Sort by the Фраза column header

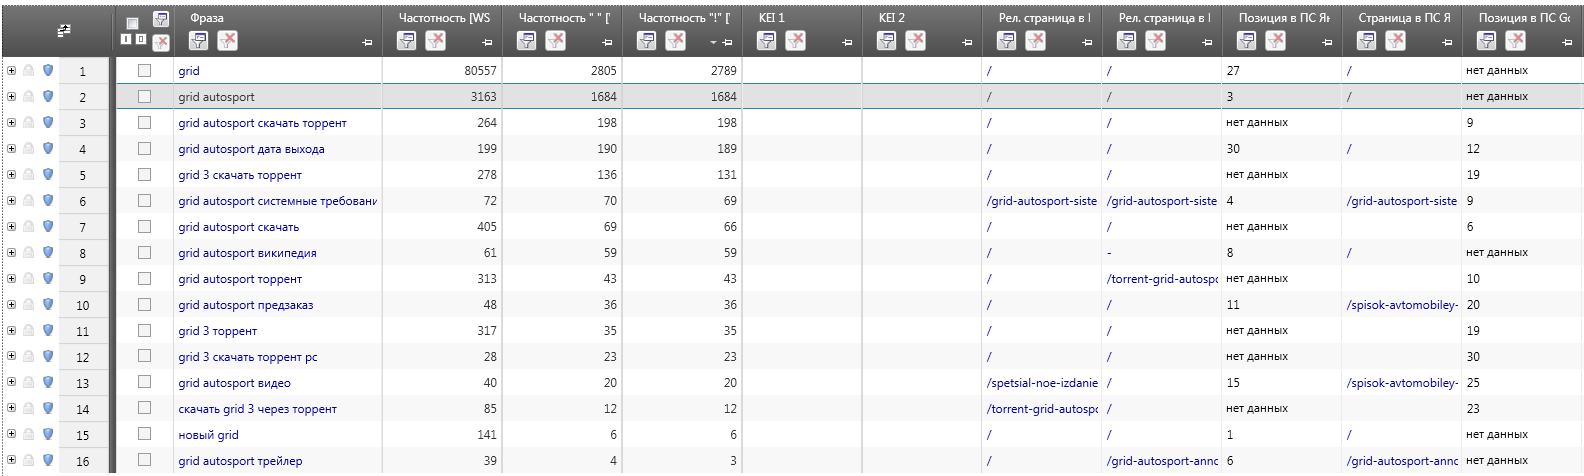tap(207, 17)
